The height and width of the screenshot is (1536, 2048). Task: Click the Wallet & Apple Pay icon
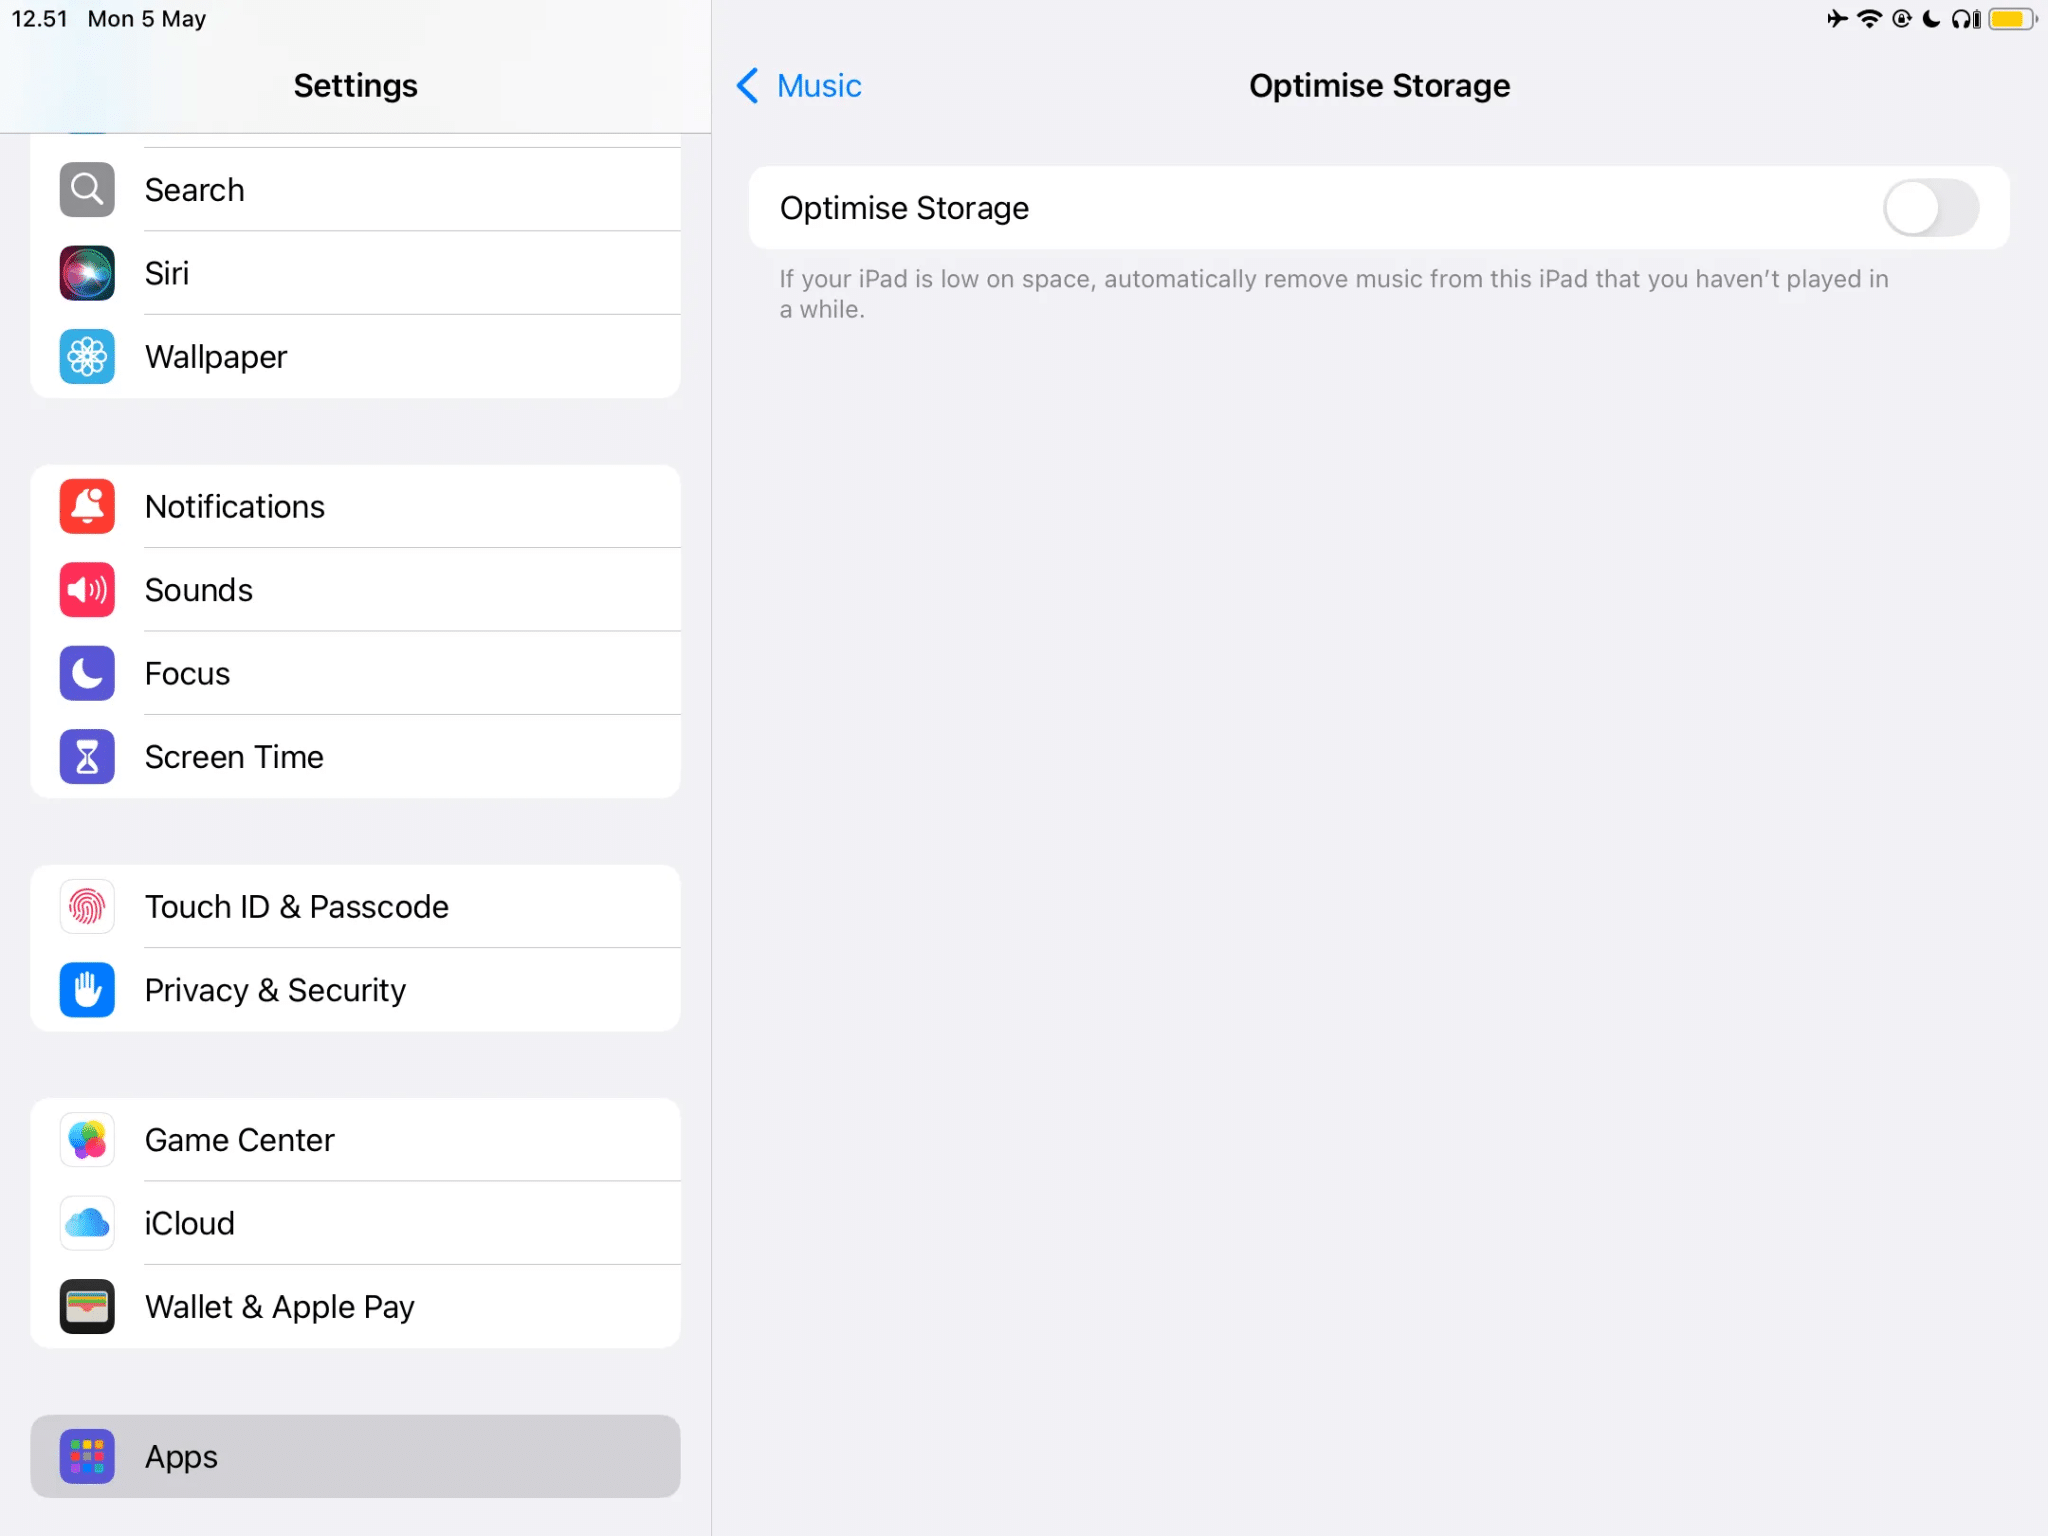coord(87,1306)
